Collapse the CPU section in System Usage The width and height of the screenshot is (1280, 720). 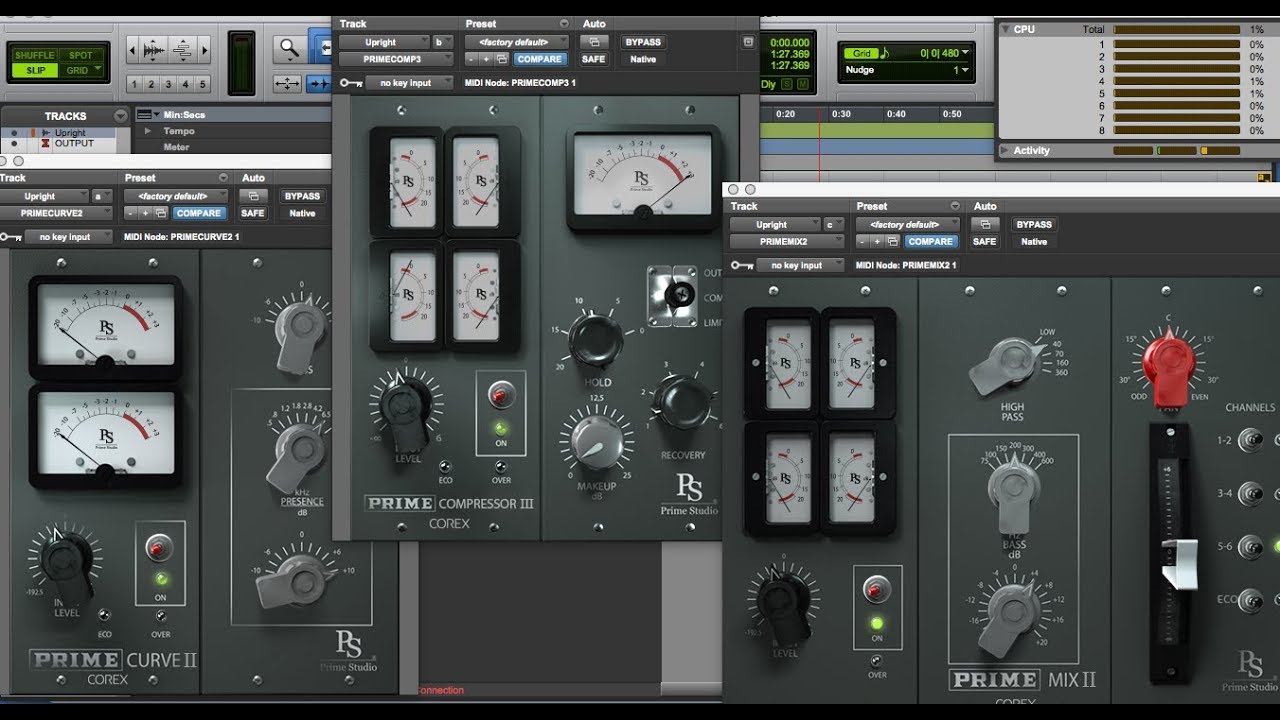[x=1005, y=30]
